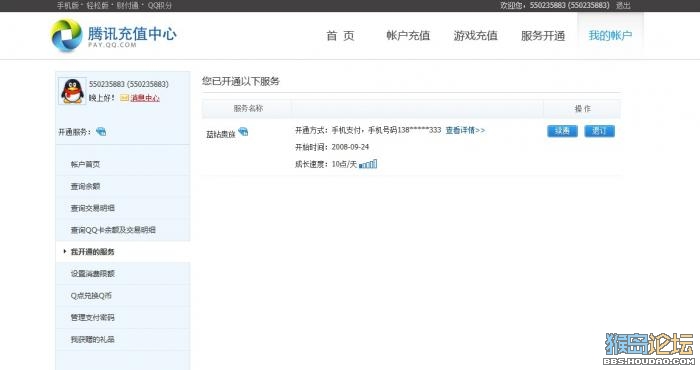Click the 服务名称 column header
700x370 pixels.
[248, 108]
